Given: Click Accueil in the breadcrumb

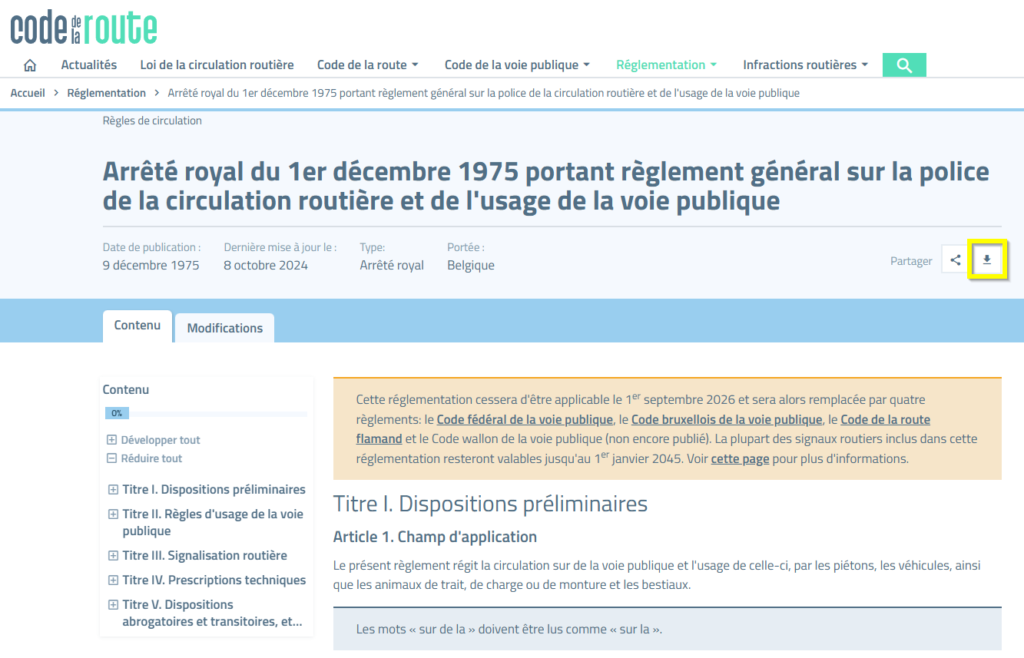Looking at the screenshot, I should click(x=27, y=93).
